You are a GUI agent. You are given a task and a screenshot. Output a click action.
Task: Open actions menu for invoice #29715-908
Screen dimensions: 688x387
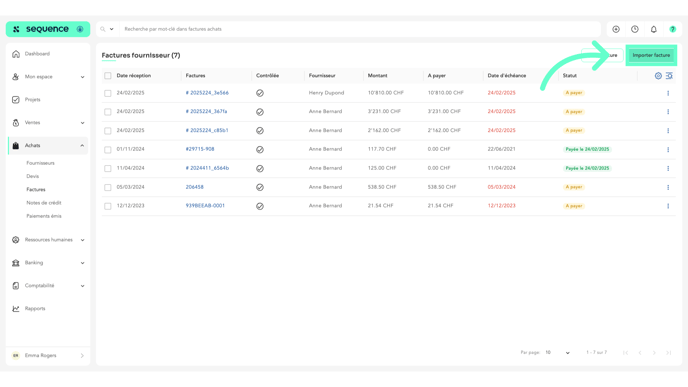click(668, 150)
